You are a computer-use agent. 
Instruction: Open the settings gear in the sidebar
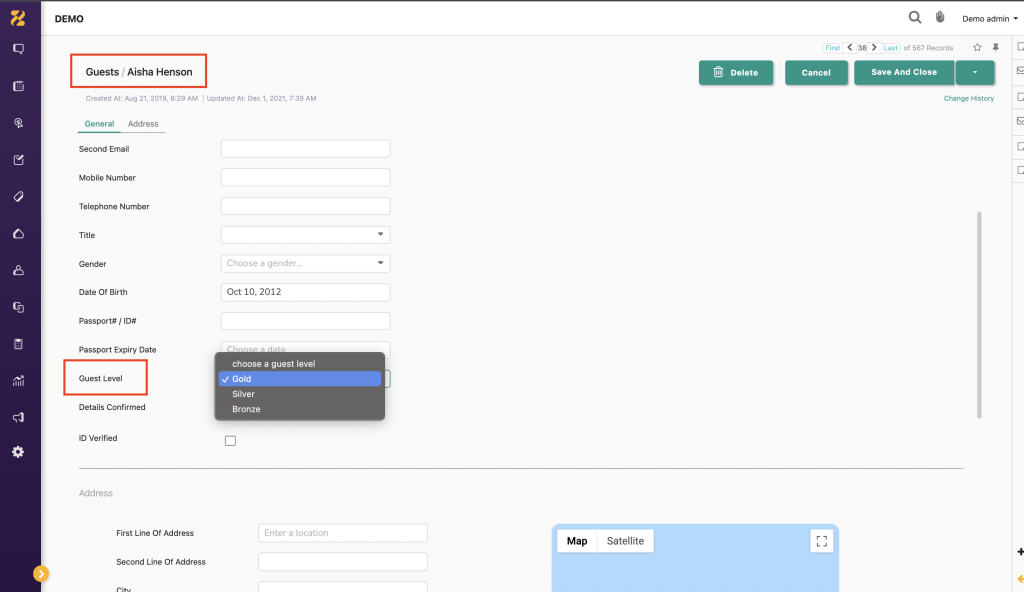pyautogui.click(x=18, y=452)
